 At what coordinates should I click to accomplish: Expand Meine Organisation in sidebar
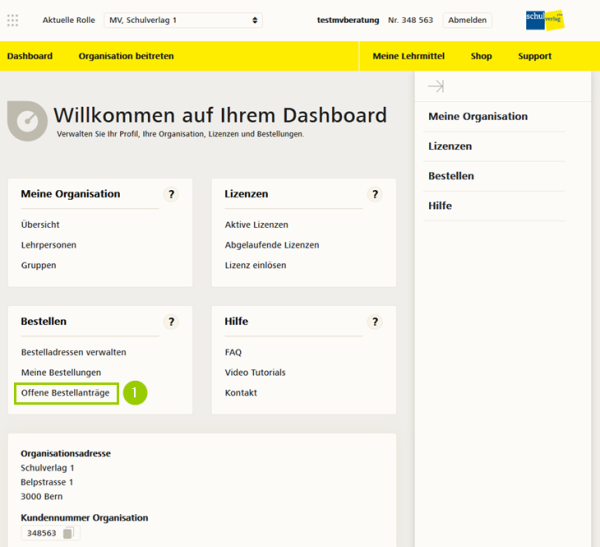[478, 116]
